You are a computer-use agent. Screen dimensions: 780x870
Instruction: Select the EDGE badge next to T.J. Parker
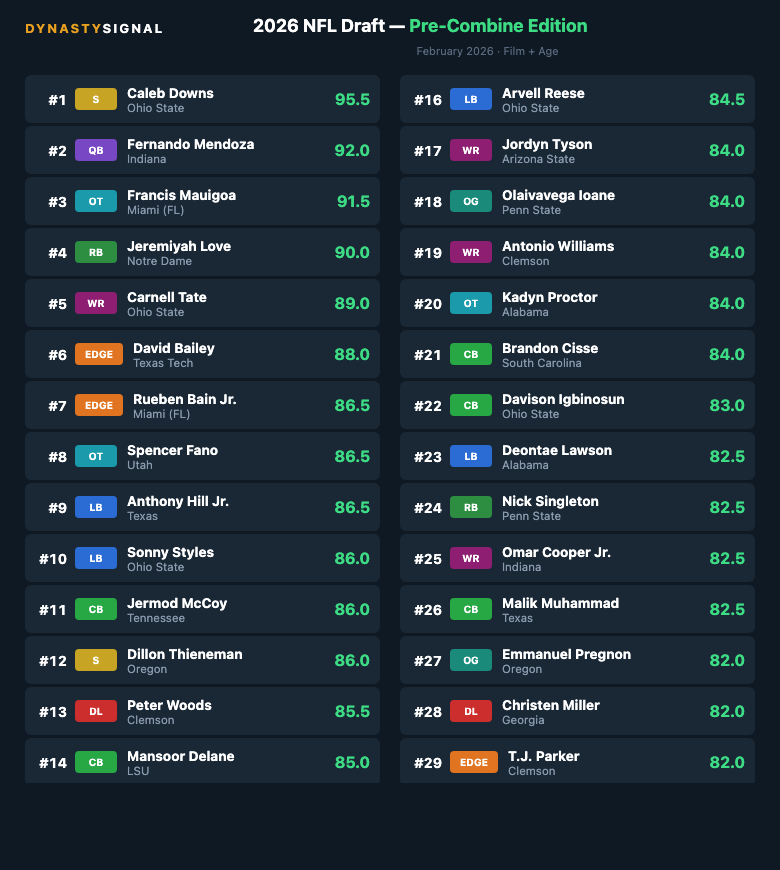(474, 763)
